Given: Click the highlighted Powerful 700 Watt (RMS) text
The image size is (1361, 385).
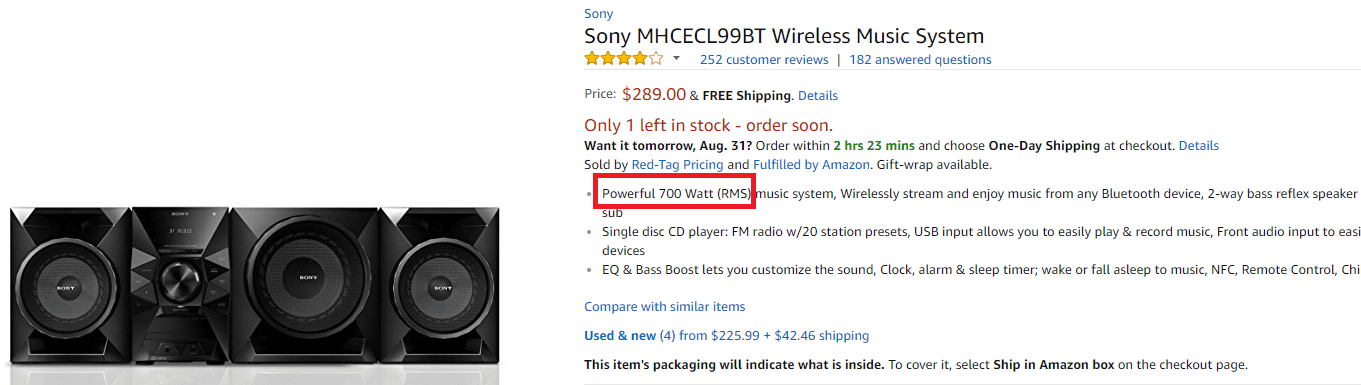Looking at the screenshot, I should (x=676, y=193).
